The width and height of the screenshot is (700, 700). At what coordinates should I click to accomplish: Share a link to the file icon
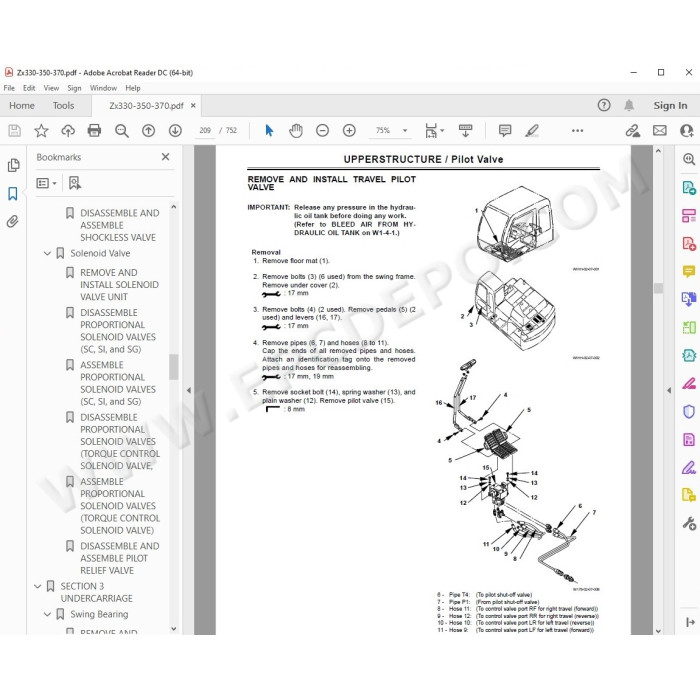633,130
